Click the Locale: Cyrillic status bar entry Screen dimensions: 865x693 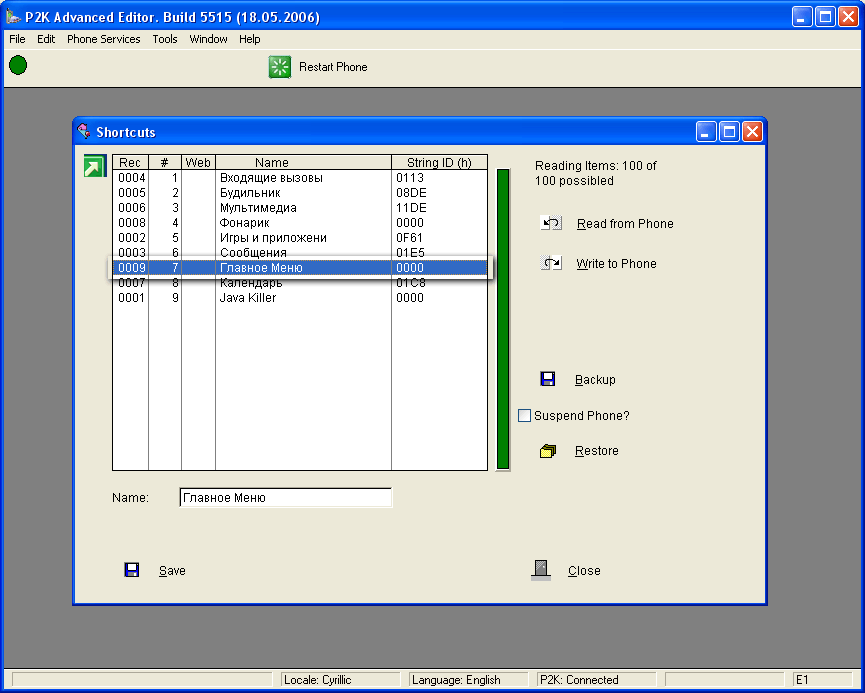point(340,680)
